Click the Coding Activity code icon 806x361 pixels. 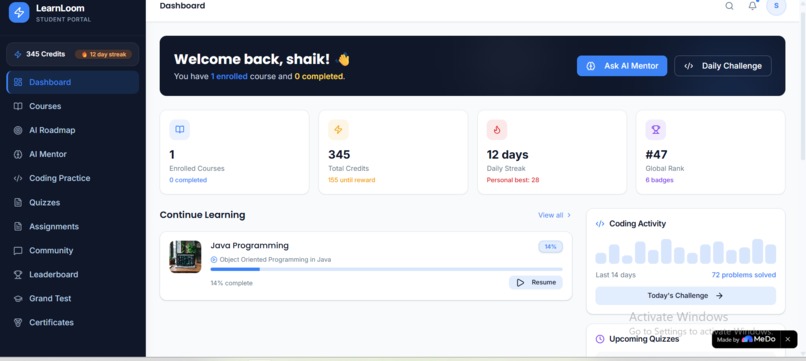pyautogui.click(x=600, y=224)
